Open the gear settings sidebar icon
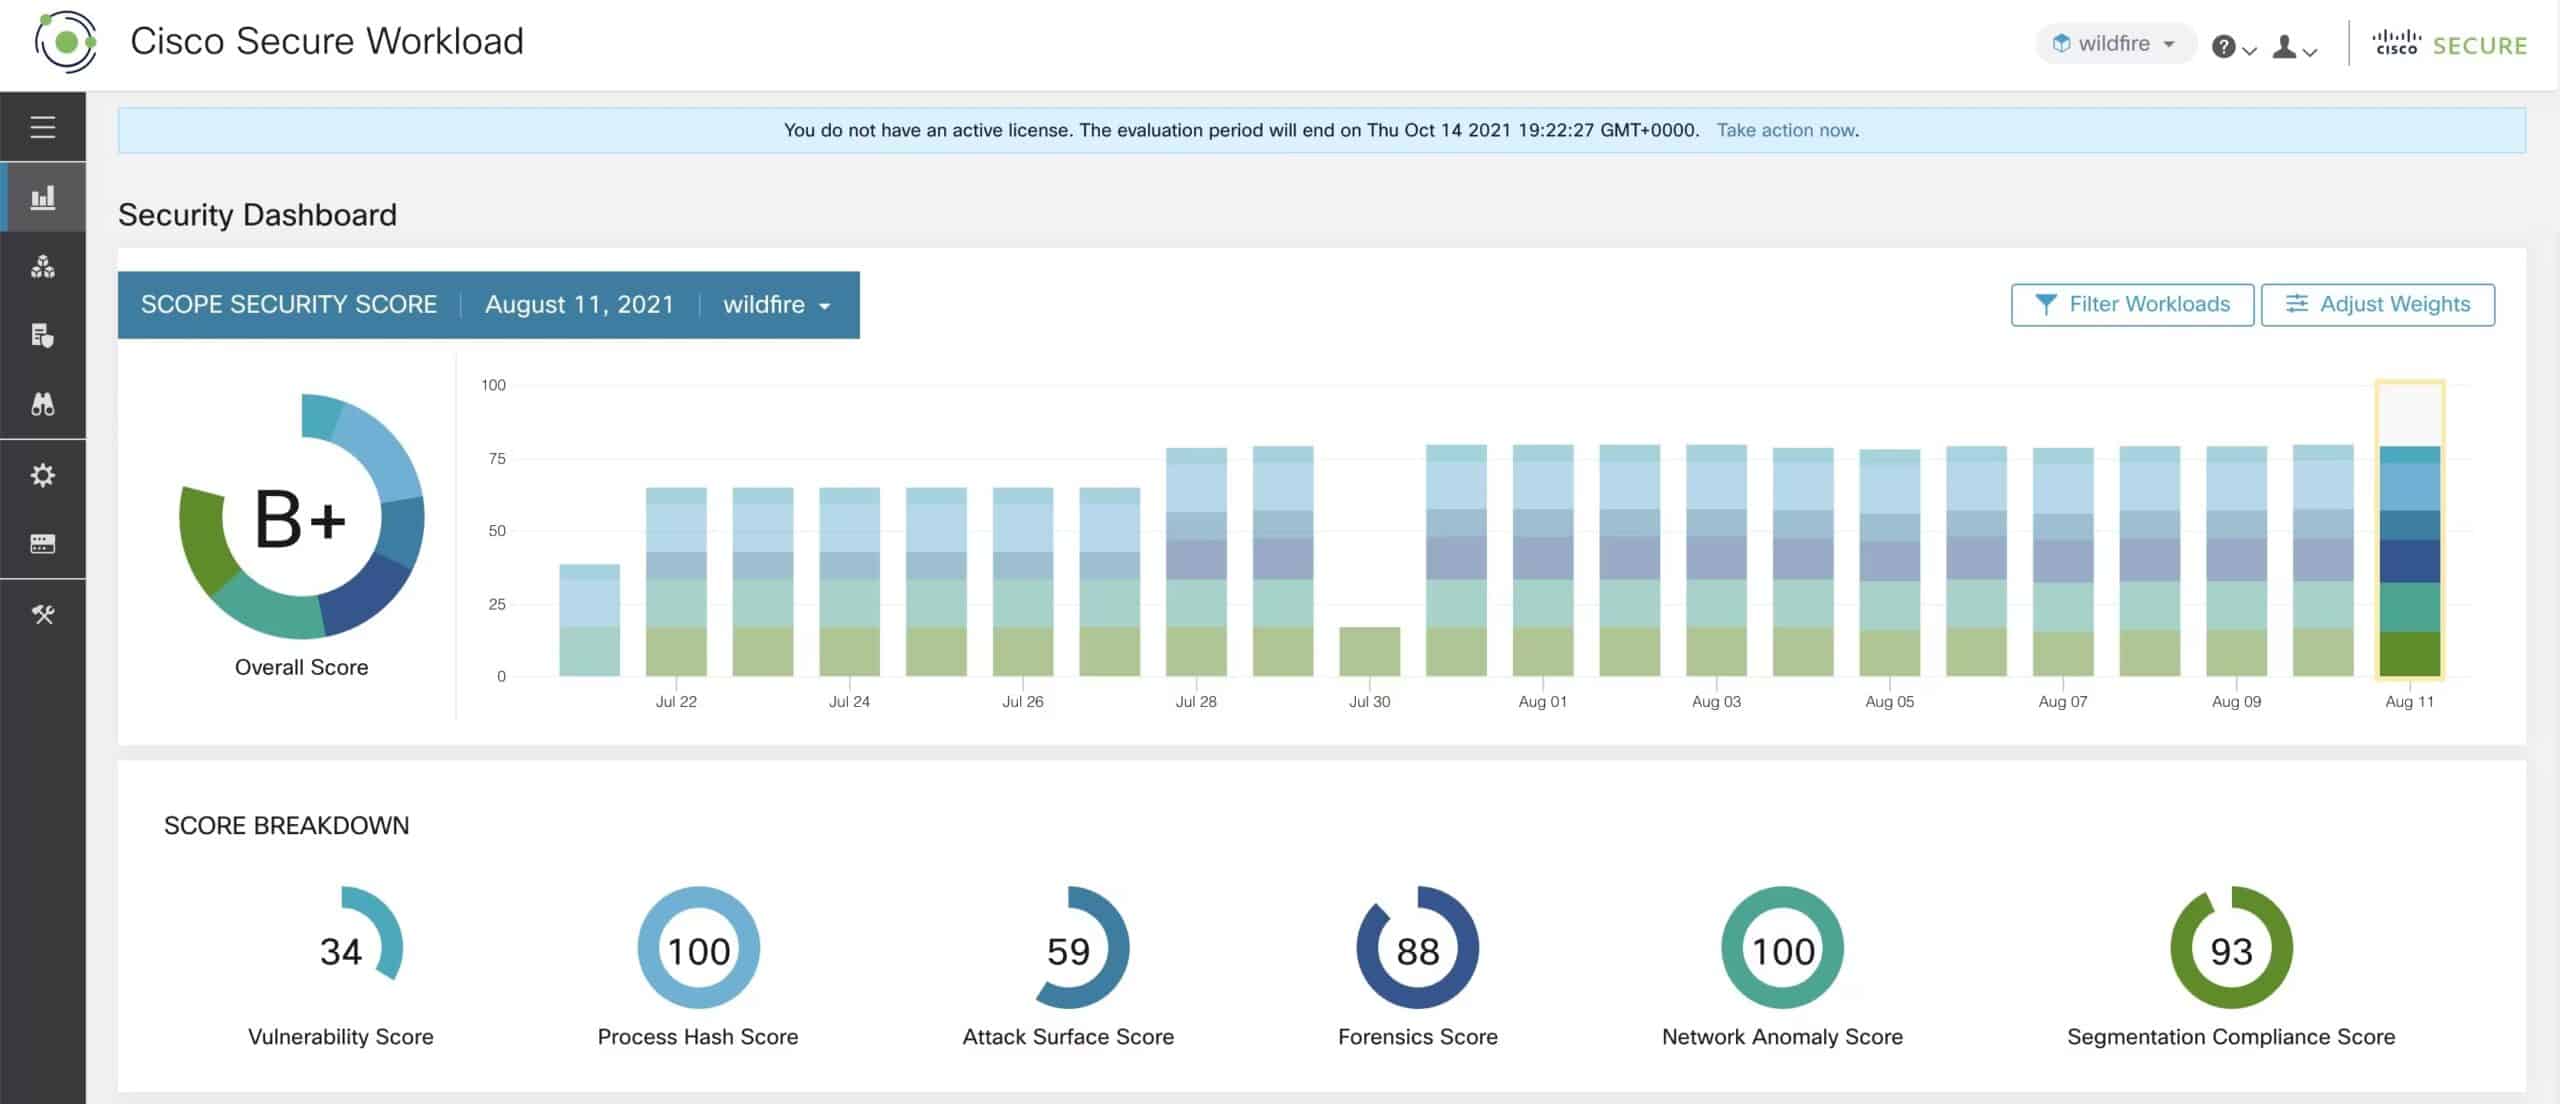2560x1104 pixels. point(42,474)
